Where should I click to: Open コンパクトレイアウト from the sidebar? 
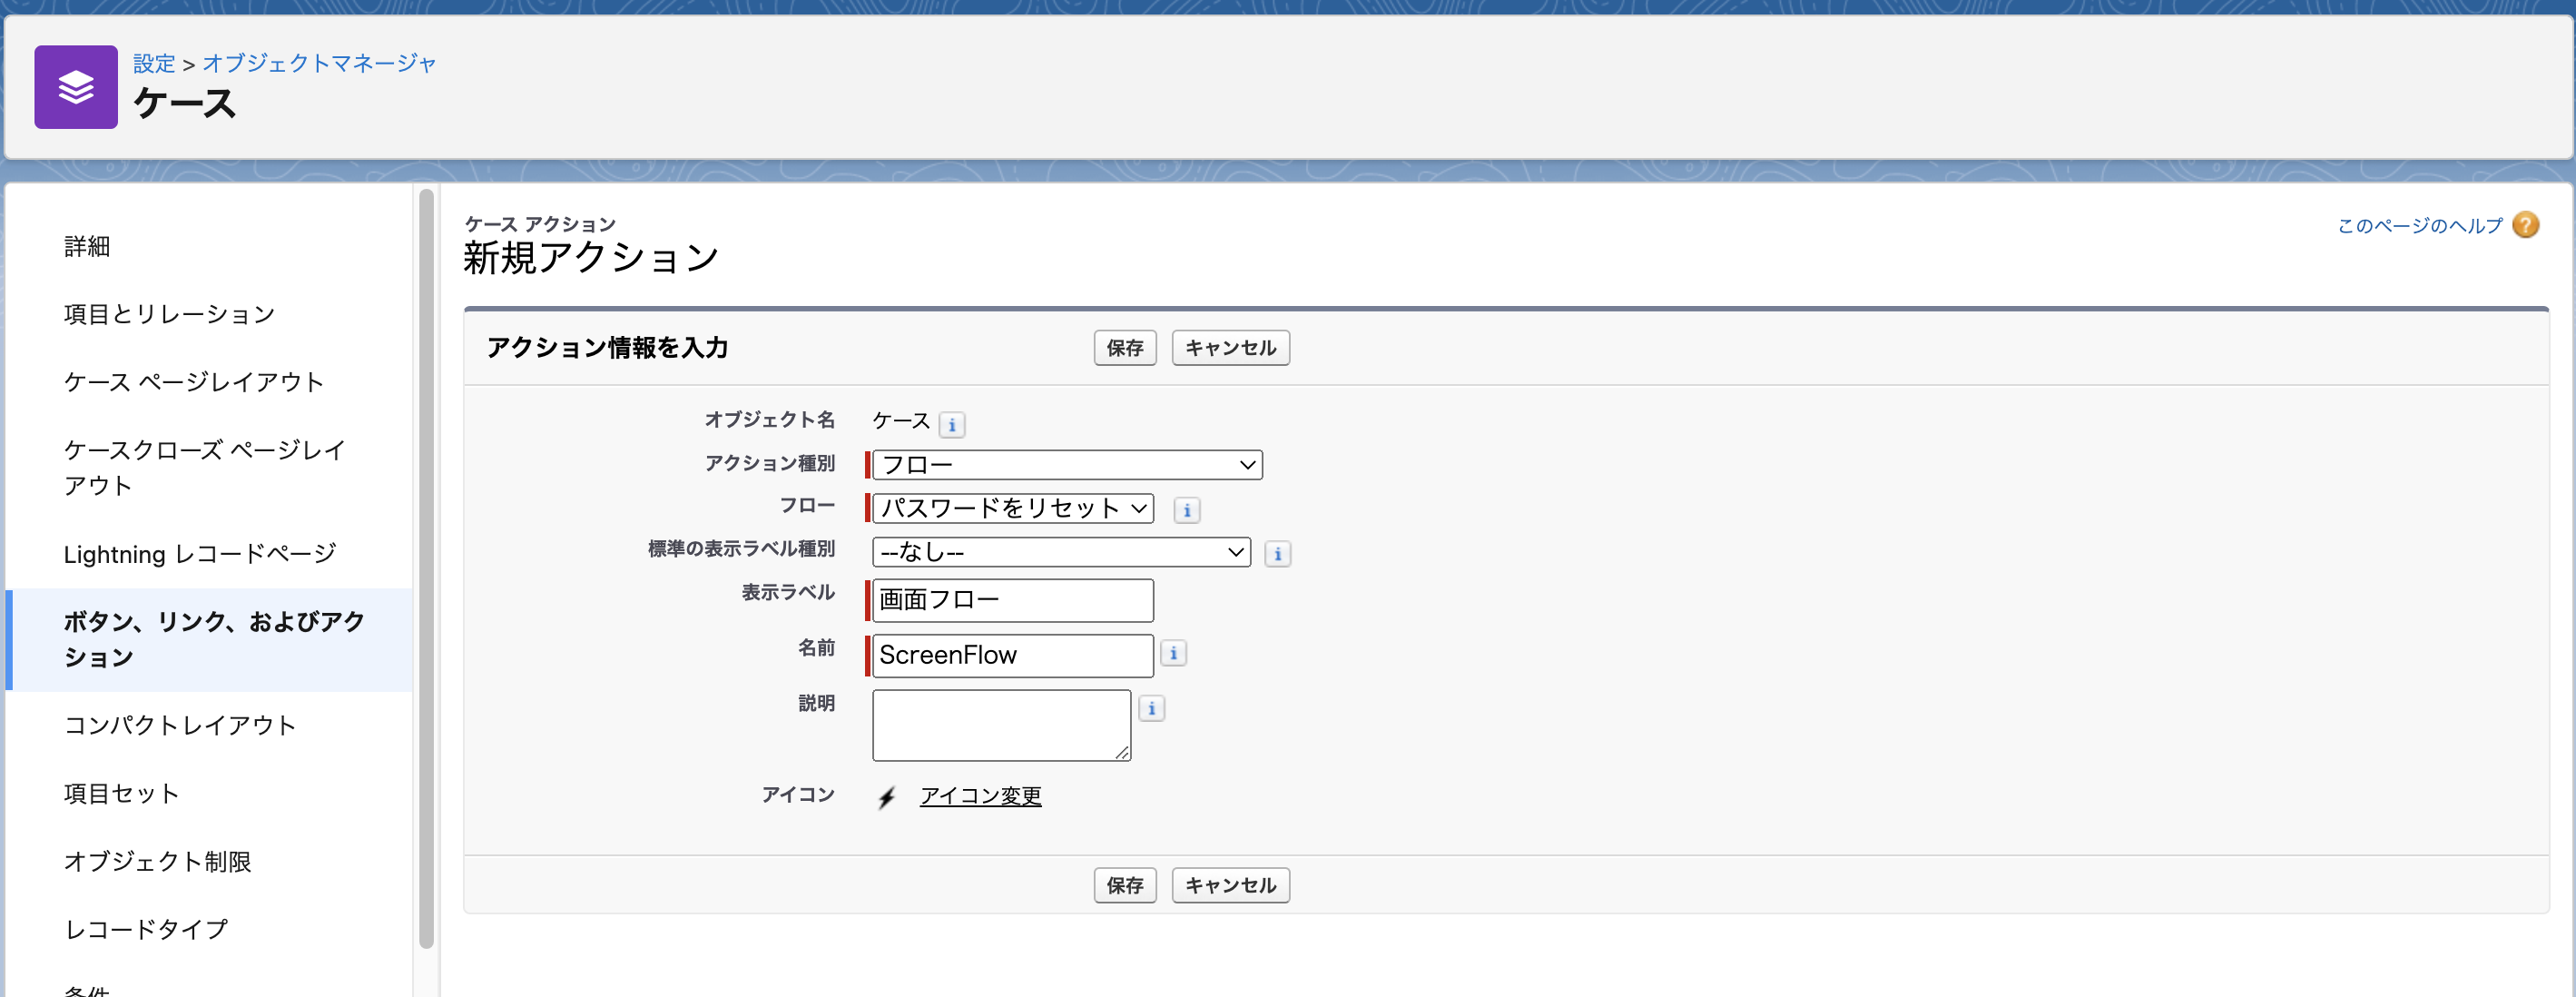coord(180,726)
